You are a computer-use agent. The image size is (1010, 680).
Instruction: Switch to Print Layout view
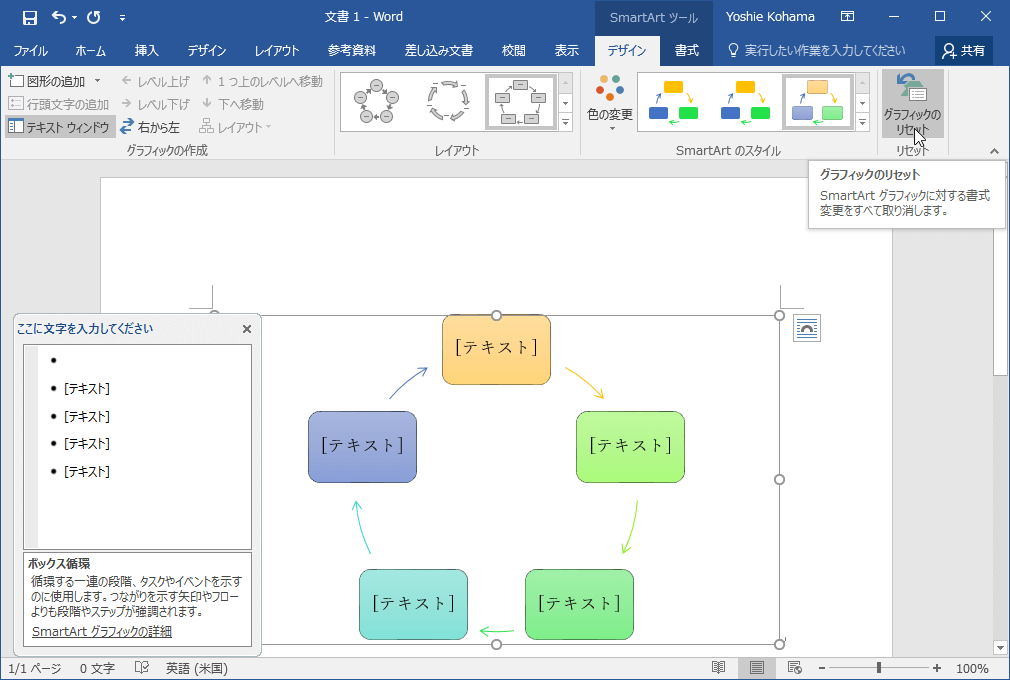[757, 668]
